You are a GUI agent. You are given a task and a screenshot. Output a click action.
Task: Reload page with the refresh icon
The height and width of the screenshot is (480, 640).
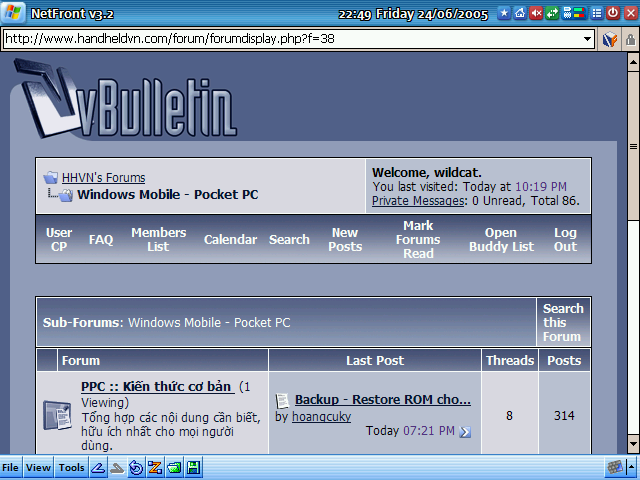pos(136,467)
